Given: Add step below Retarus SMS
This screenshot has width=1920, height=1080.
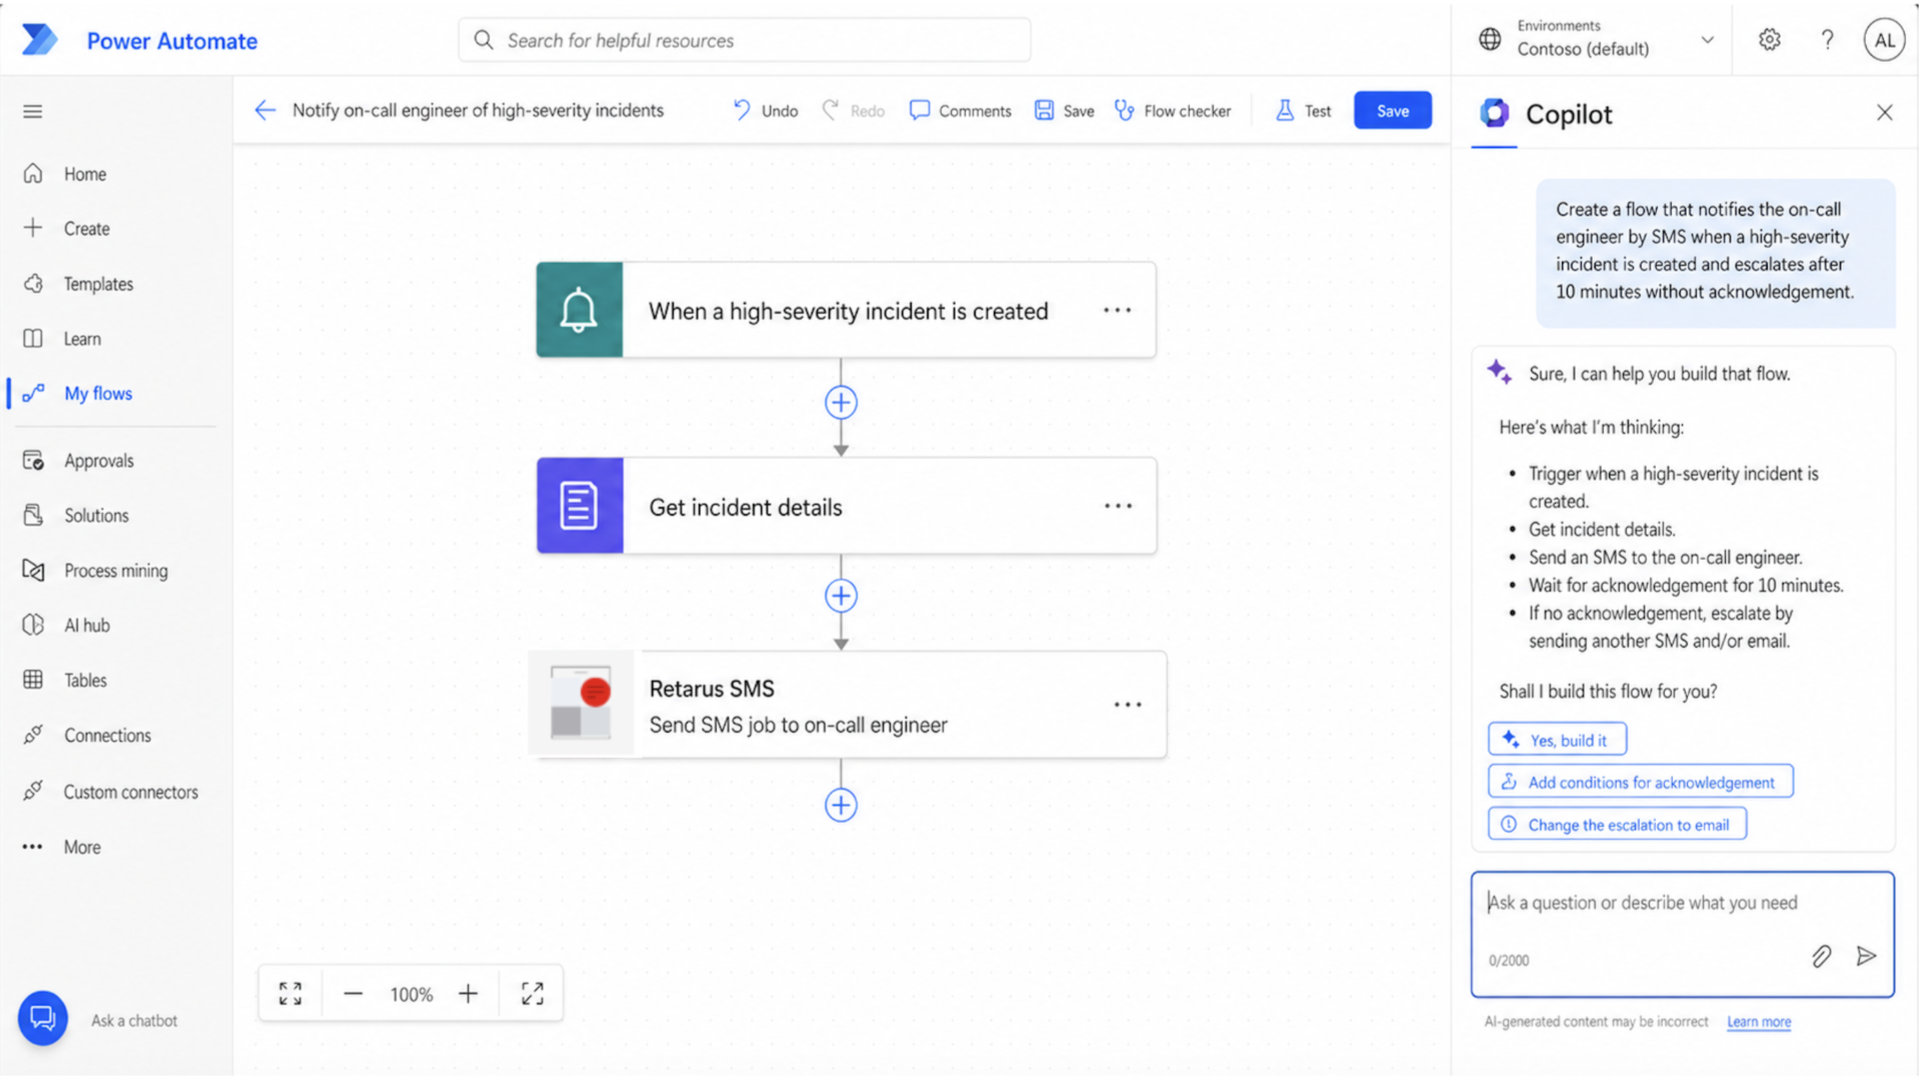Looking at the screenshot, I should [x=841, y=805].
